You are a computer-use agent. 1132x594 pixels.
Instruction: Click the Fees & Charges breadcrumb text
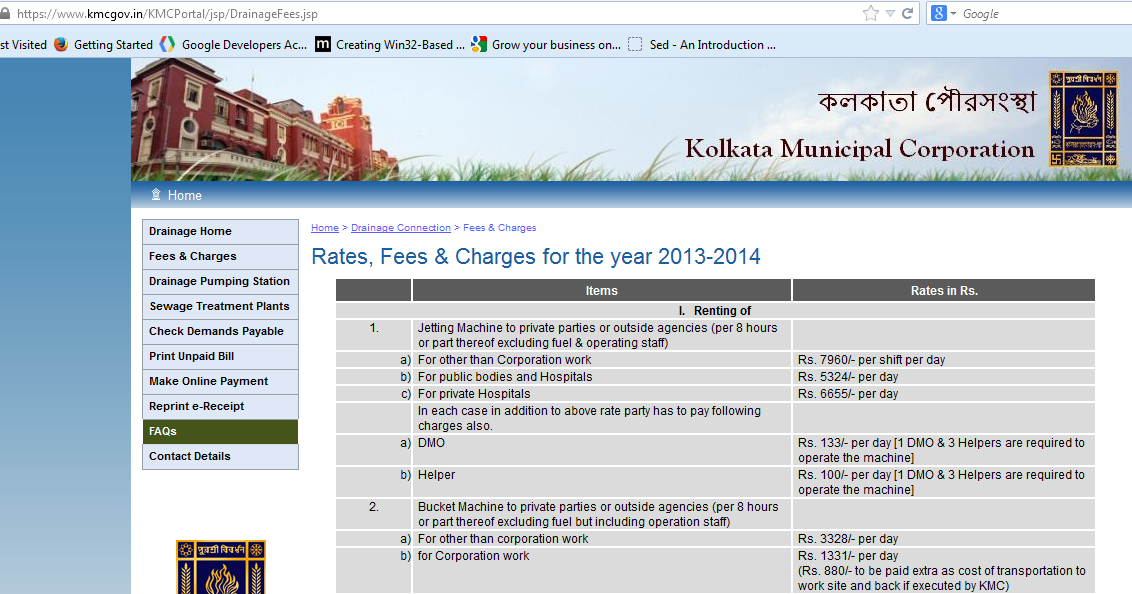[x=500, y=227]
